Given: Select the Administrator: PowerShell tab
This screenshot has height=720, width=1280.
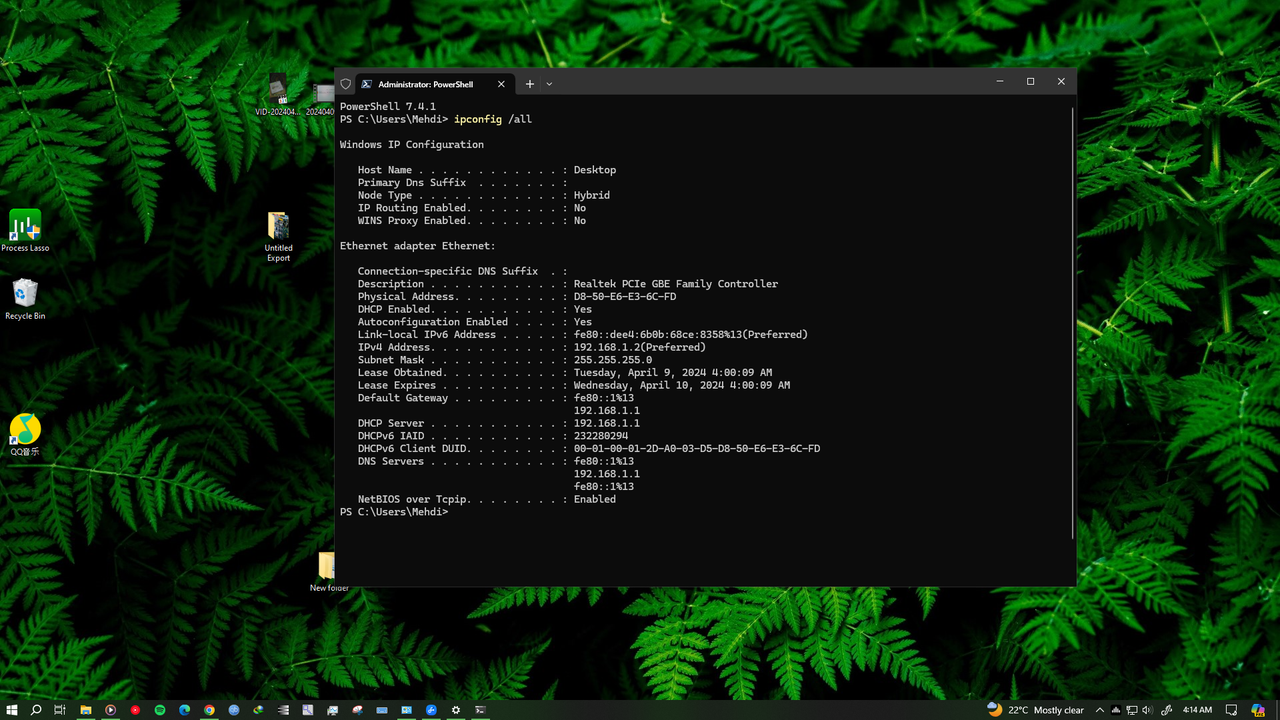Looking at the screenshot, I should pyautogui.click(x=434, y=84).
